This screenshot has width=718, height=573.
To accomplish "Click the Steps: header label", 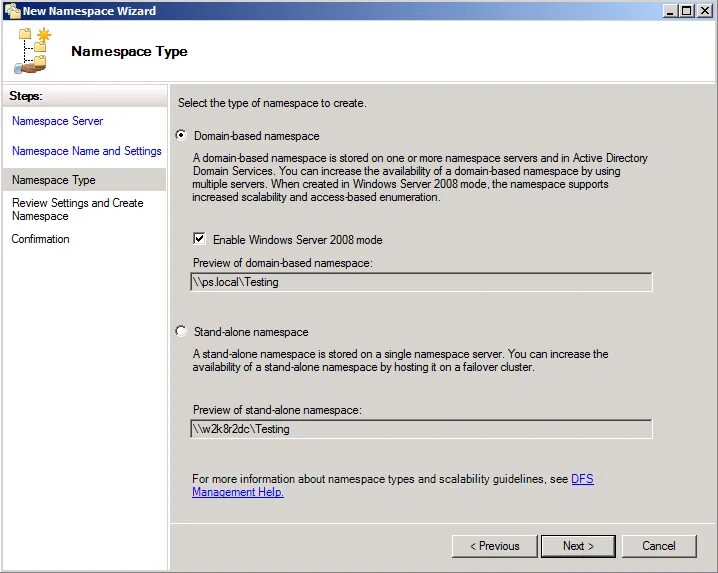I will tap(26, 96).
